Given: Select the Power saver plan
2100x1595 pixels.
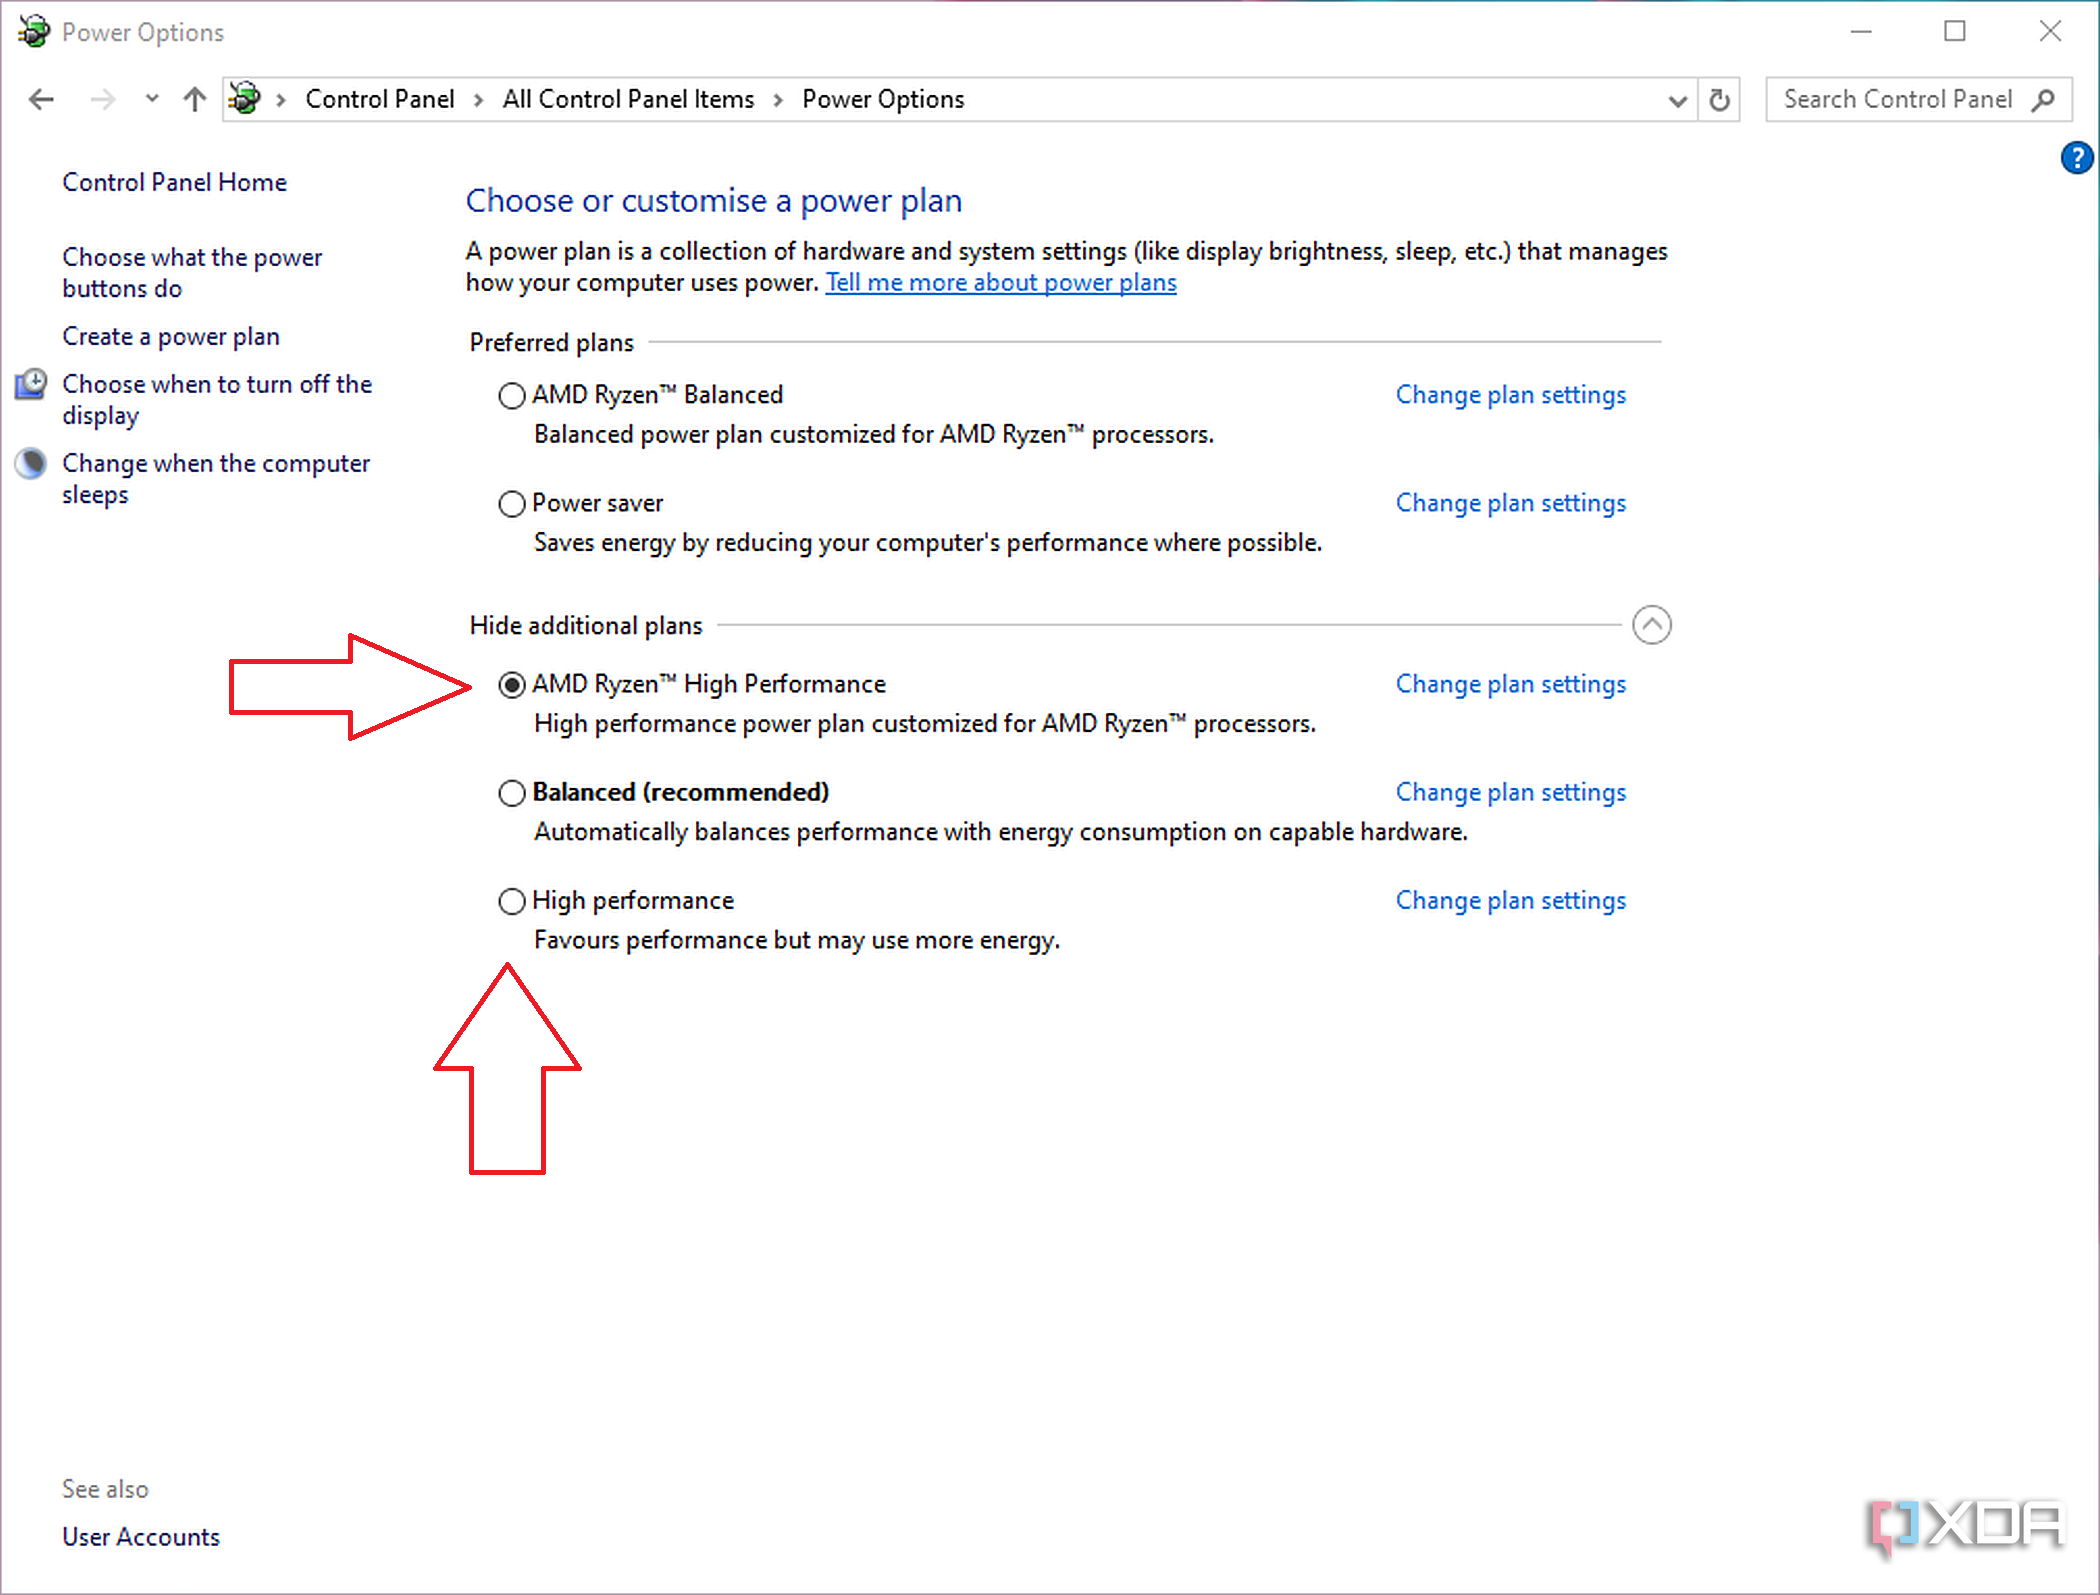Looking at the screenshot, I should coord(511,504).
